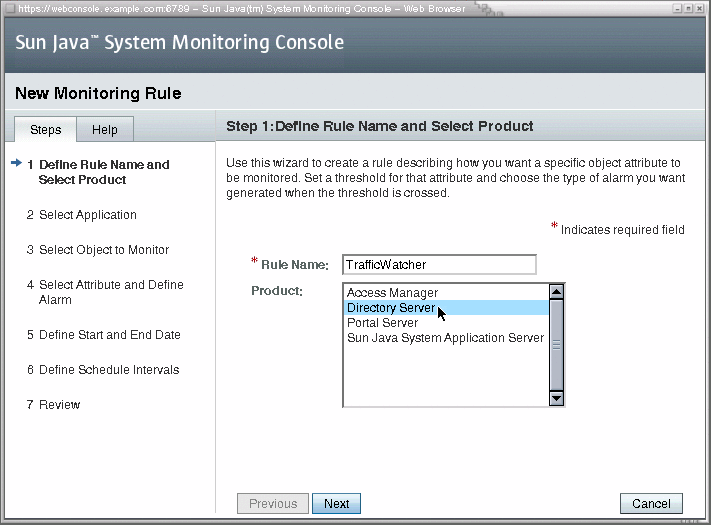This screenshot has height=525, width=711.
Task: Close the browser window
Action: [x=699, y=8]
